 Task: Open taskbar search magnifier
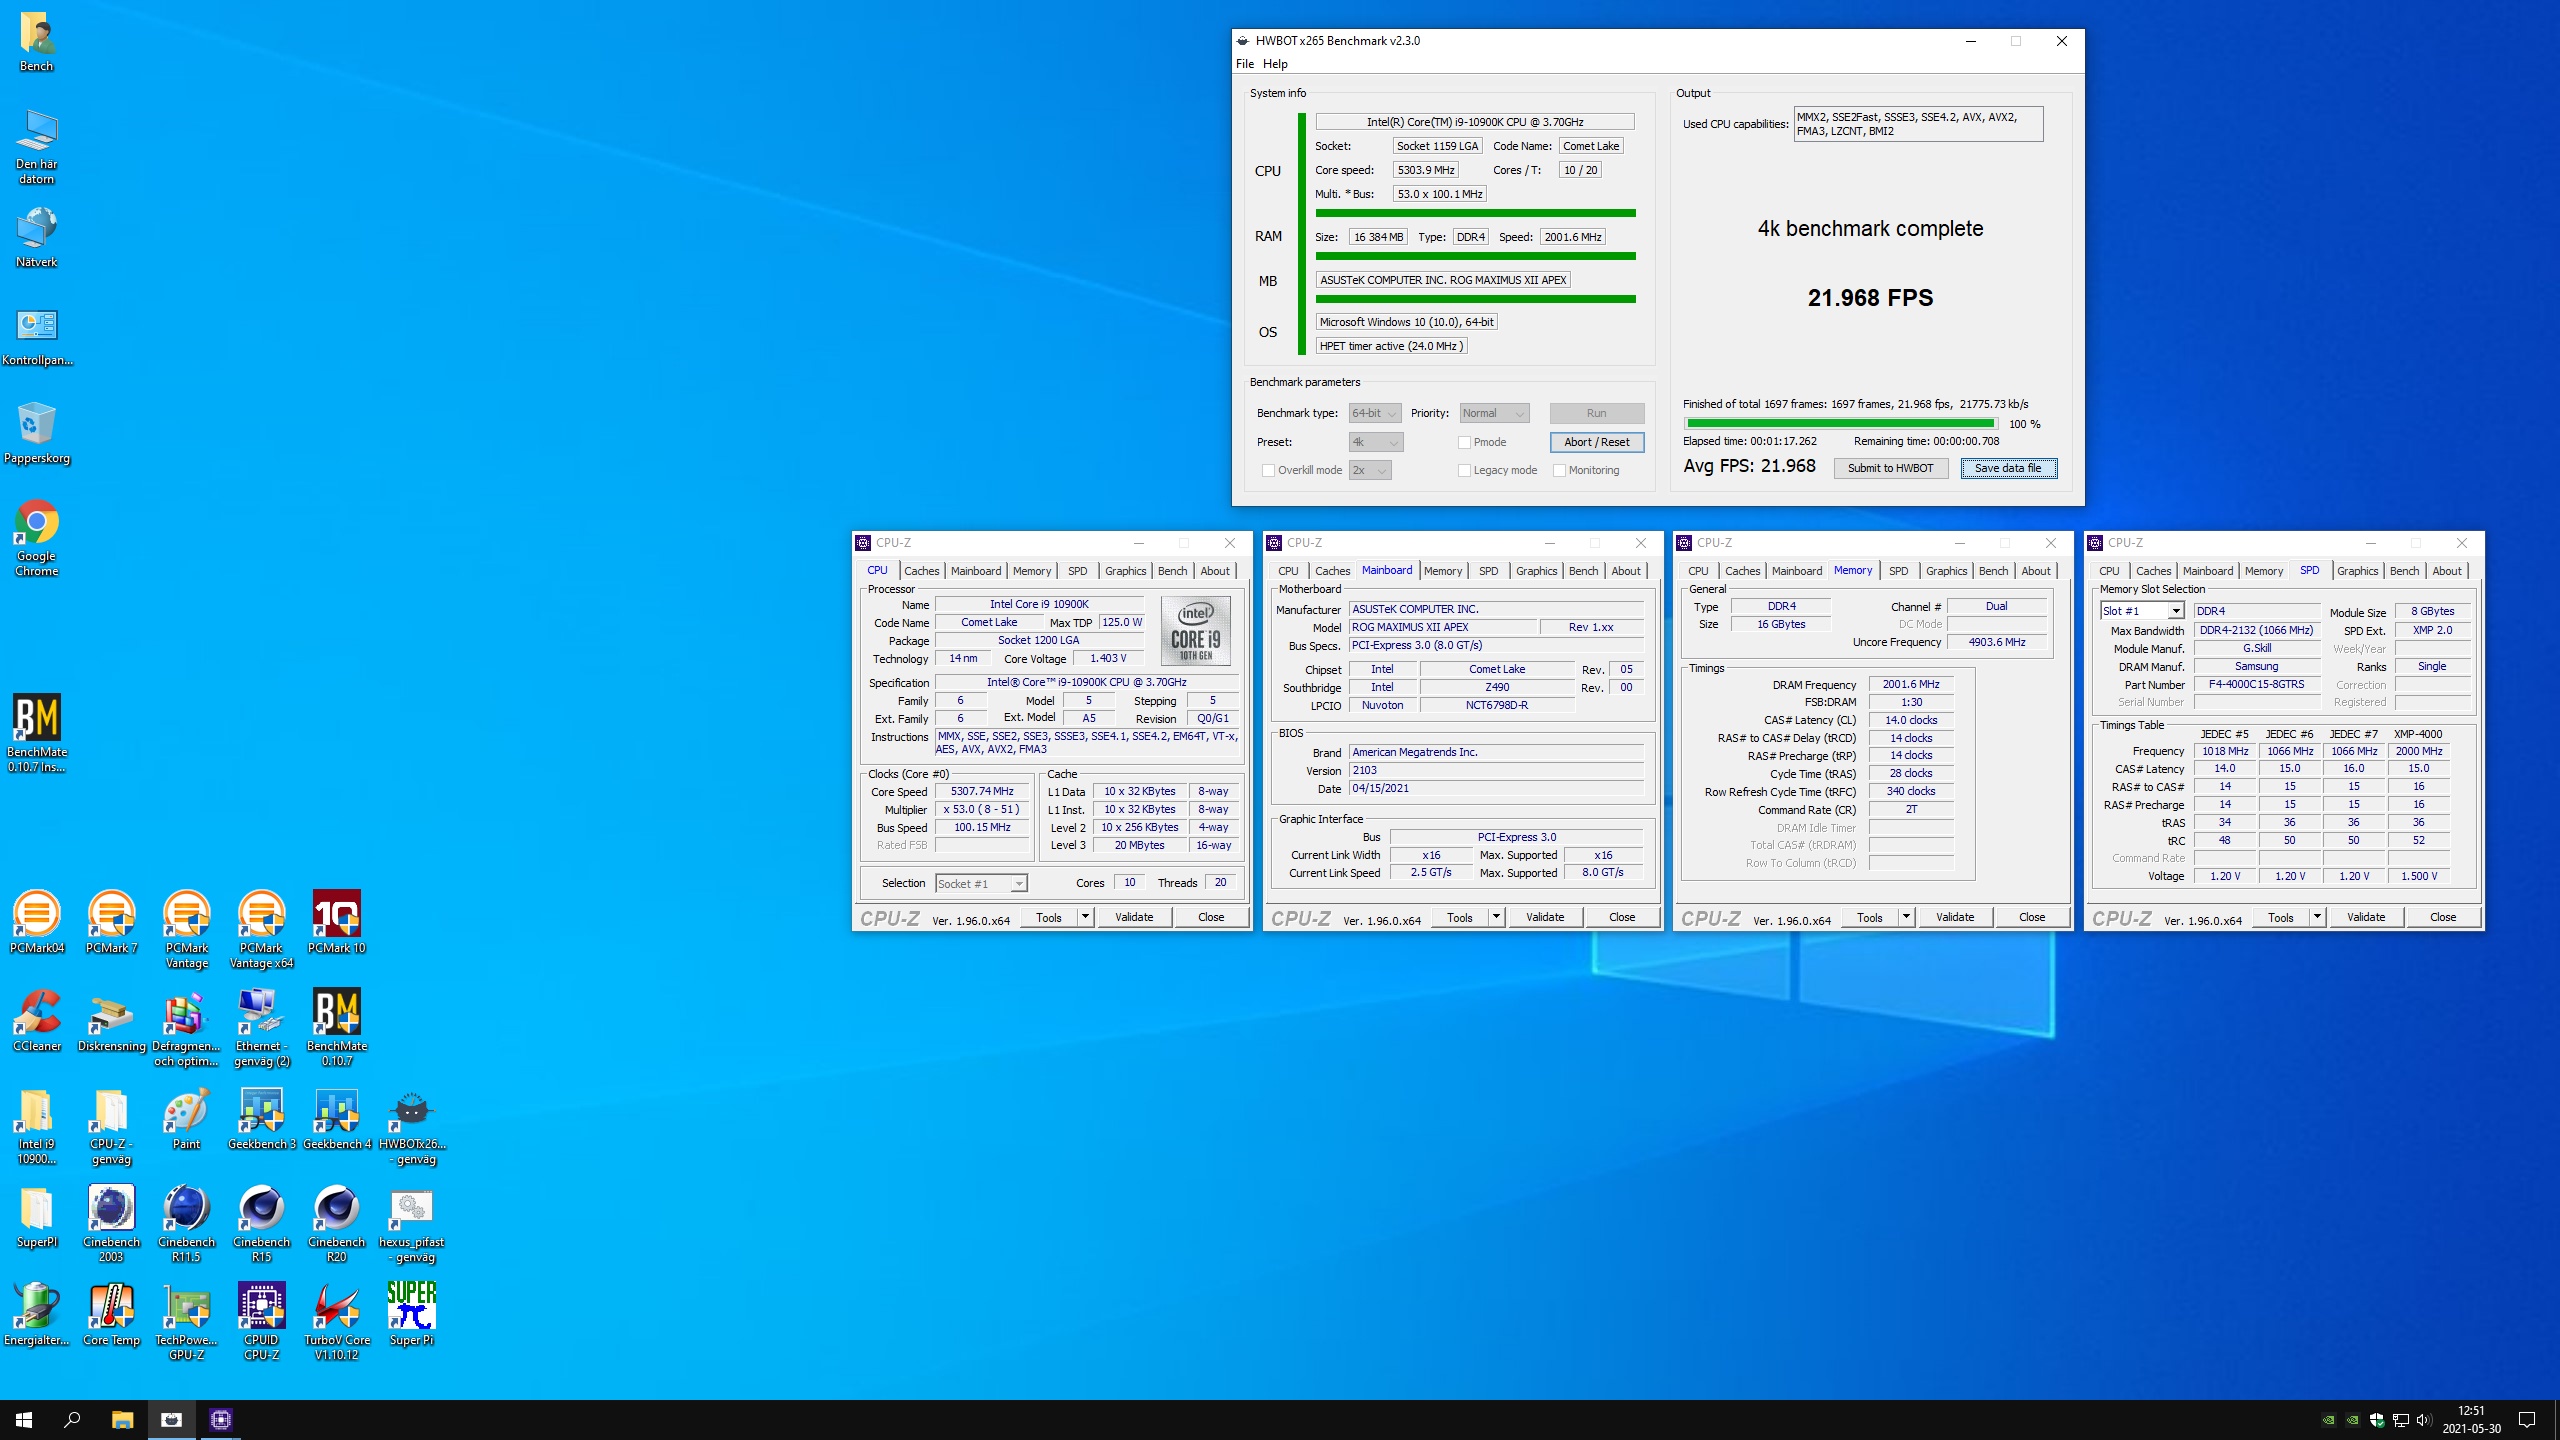[x=72, y=1419]
